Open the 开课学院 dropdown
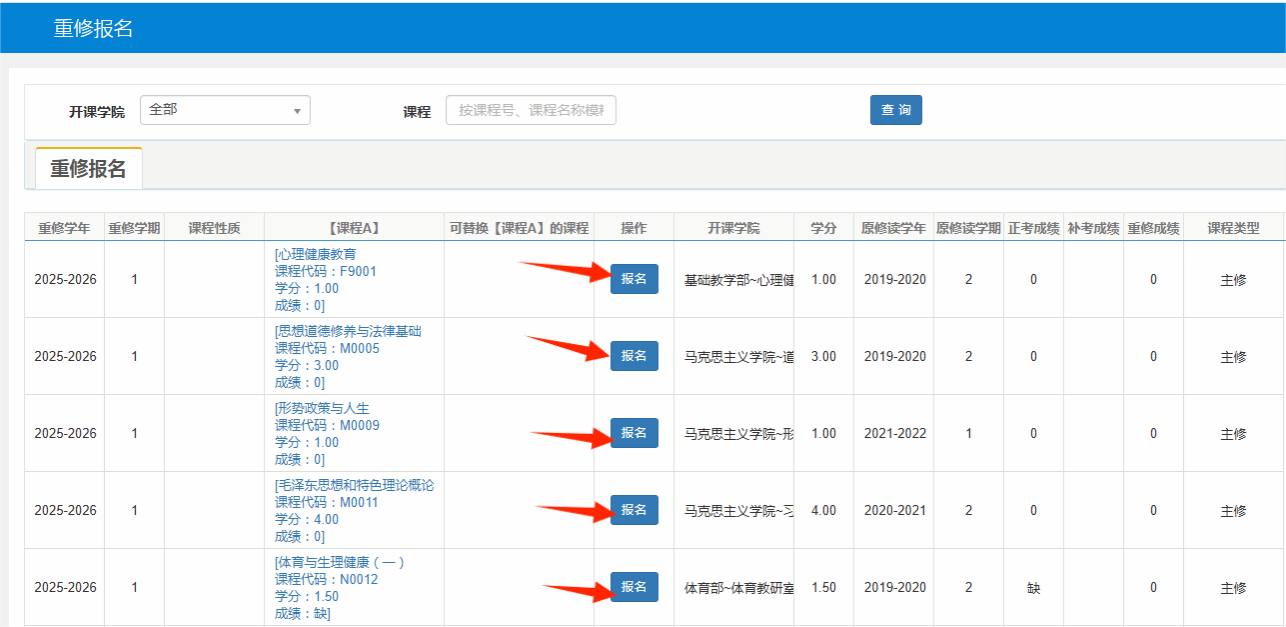The height and width of the screenshot is (627, 1286). point(225,110)
